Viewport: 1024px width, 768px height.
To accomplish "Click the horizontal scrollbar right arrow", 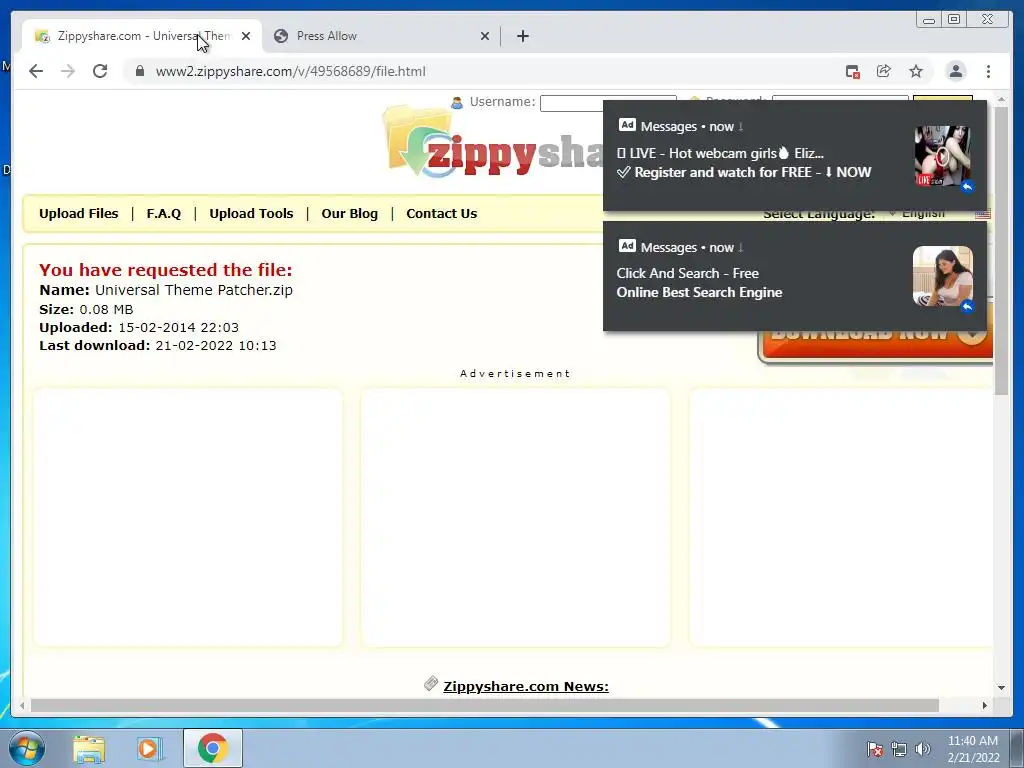I will click(985, 705).
